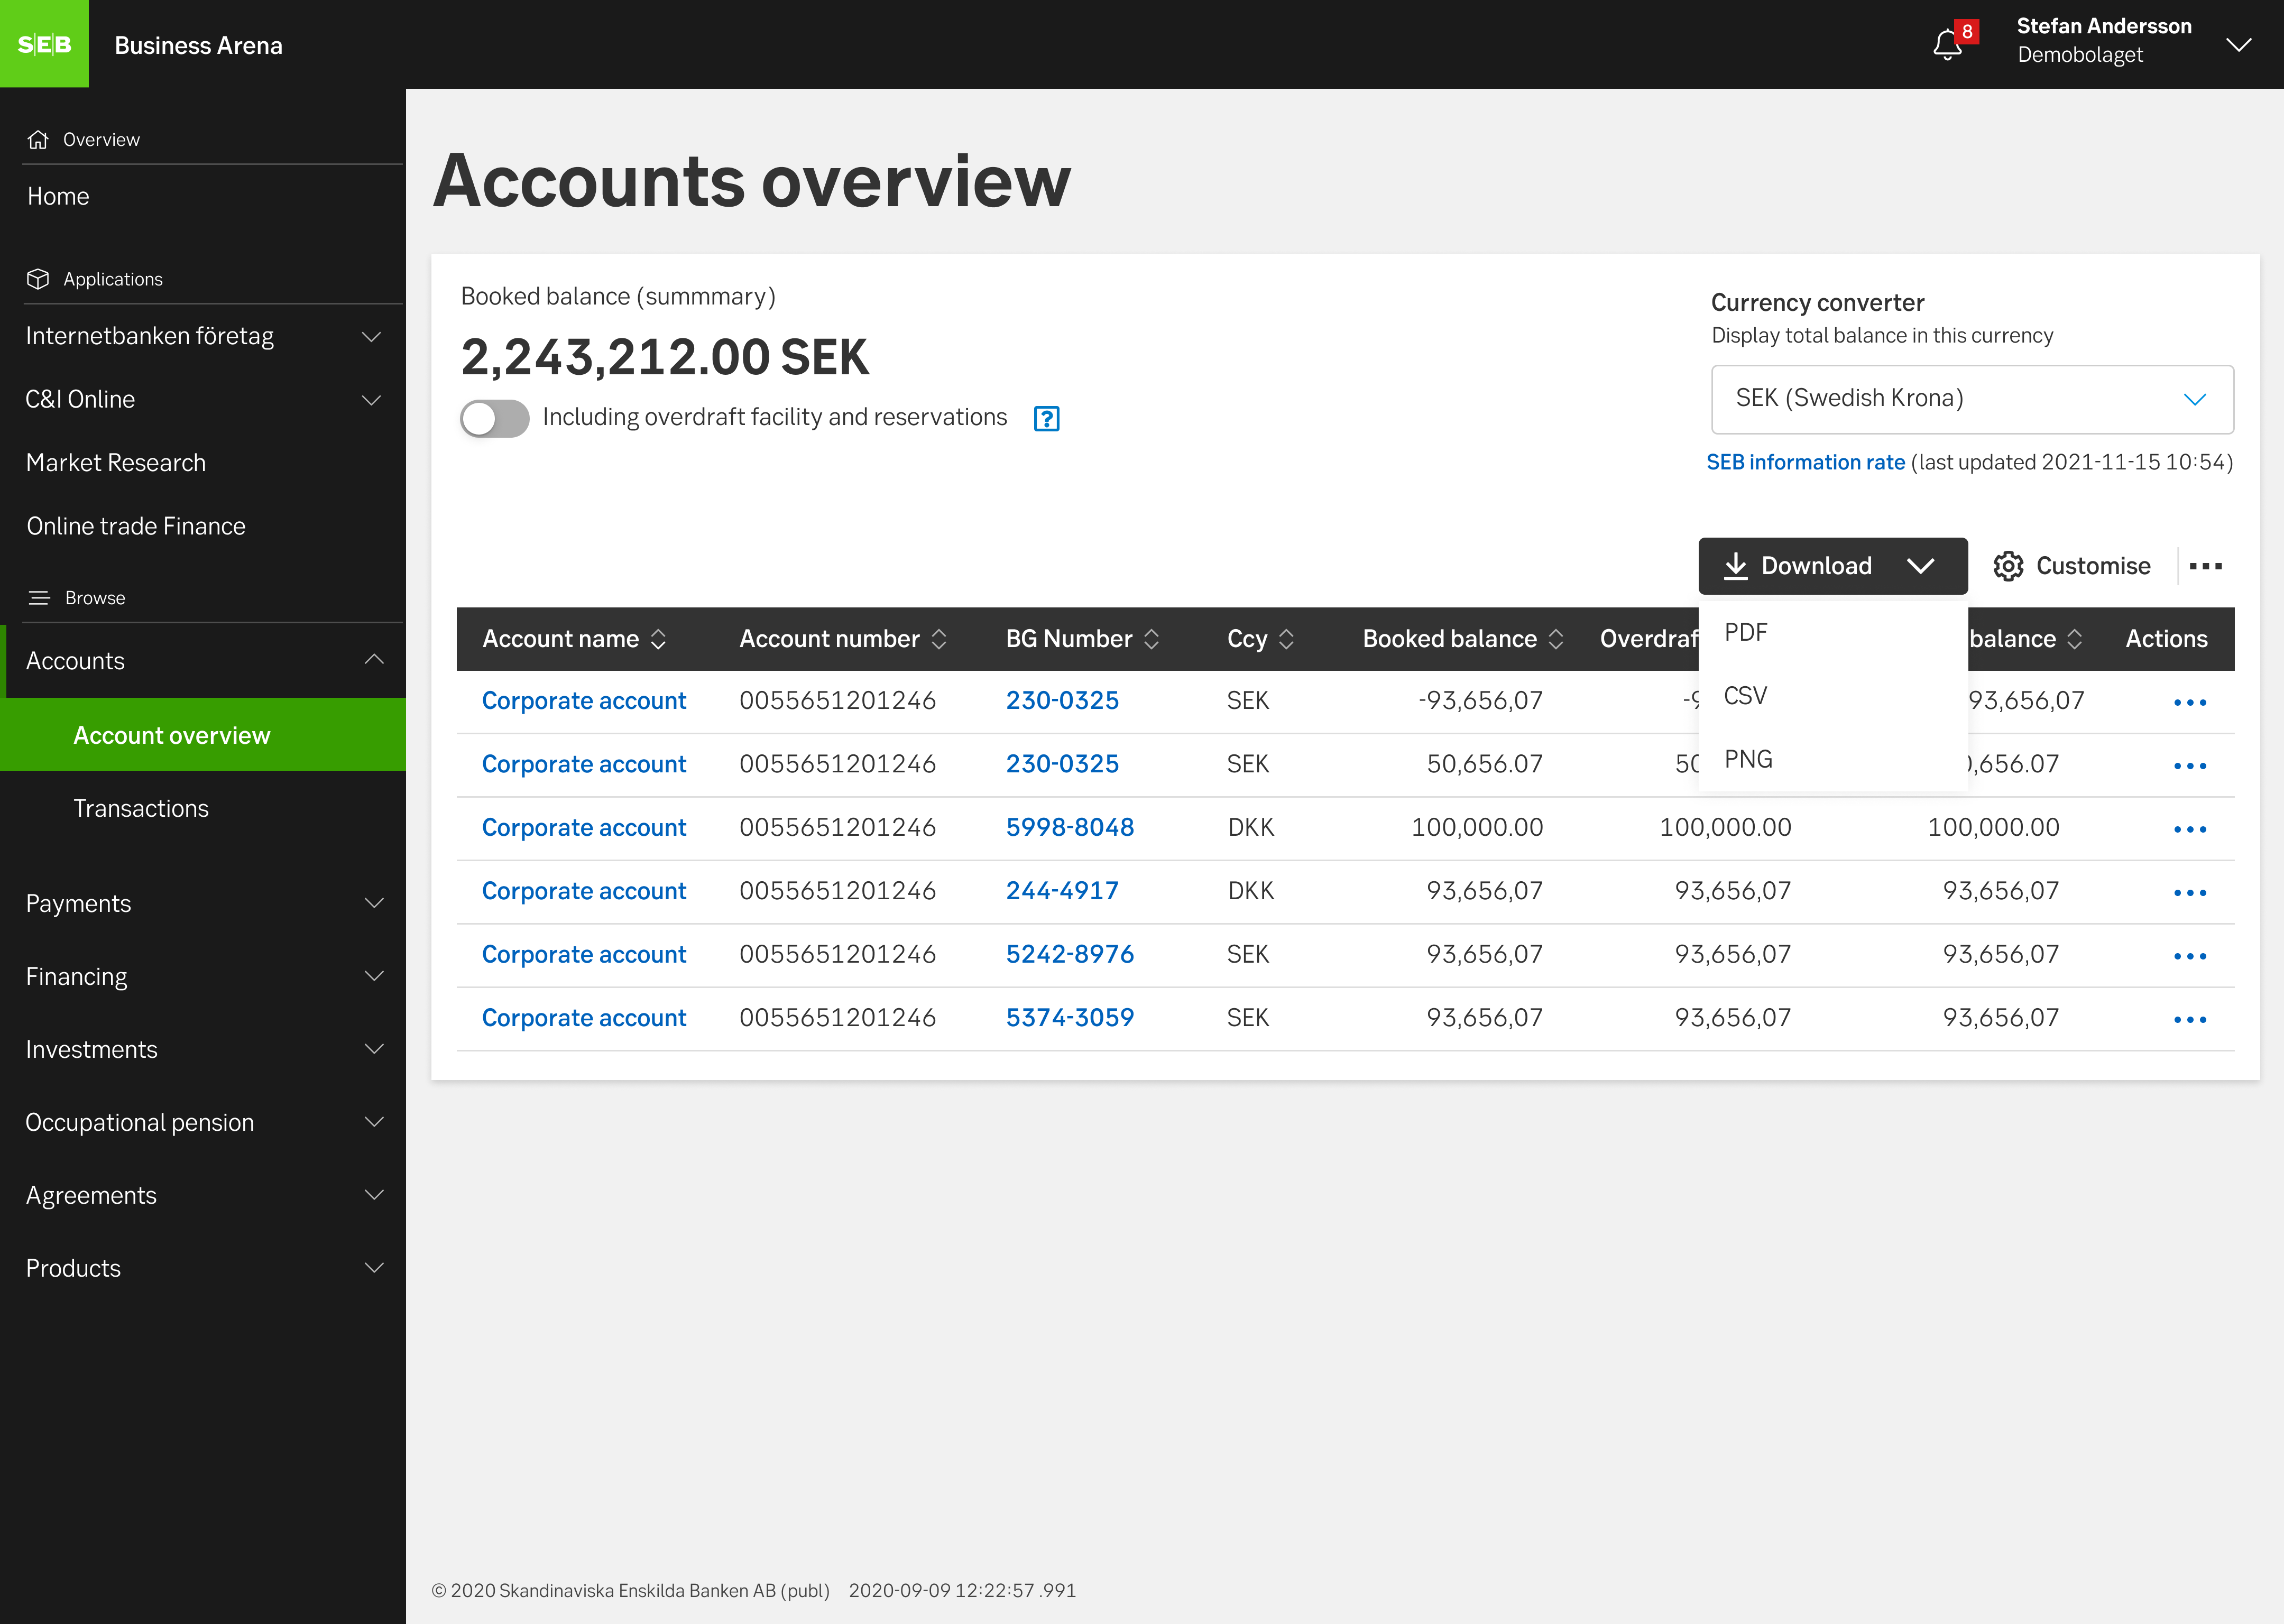Select CSV from the Download menu
This screenshot has width=2284, height=1624.
[x=1745, y=696]
